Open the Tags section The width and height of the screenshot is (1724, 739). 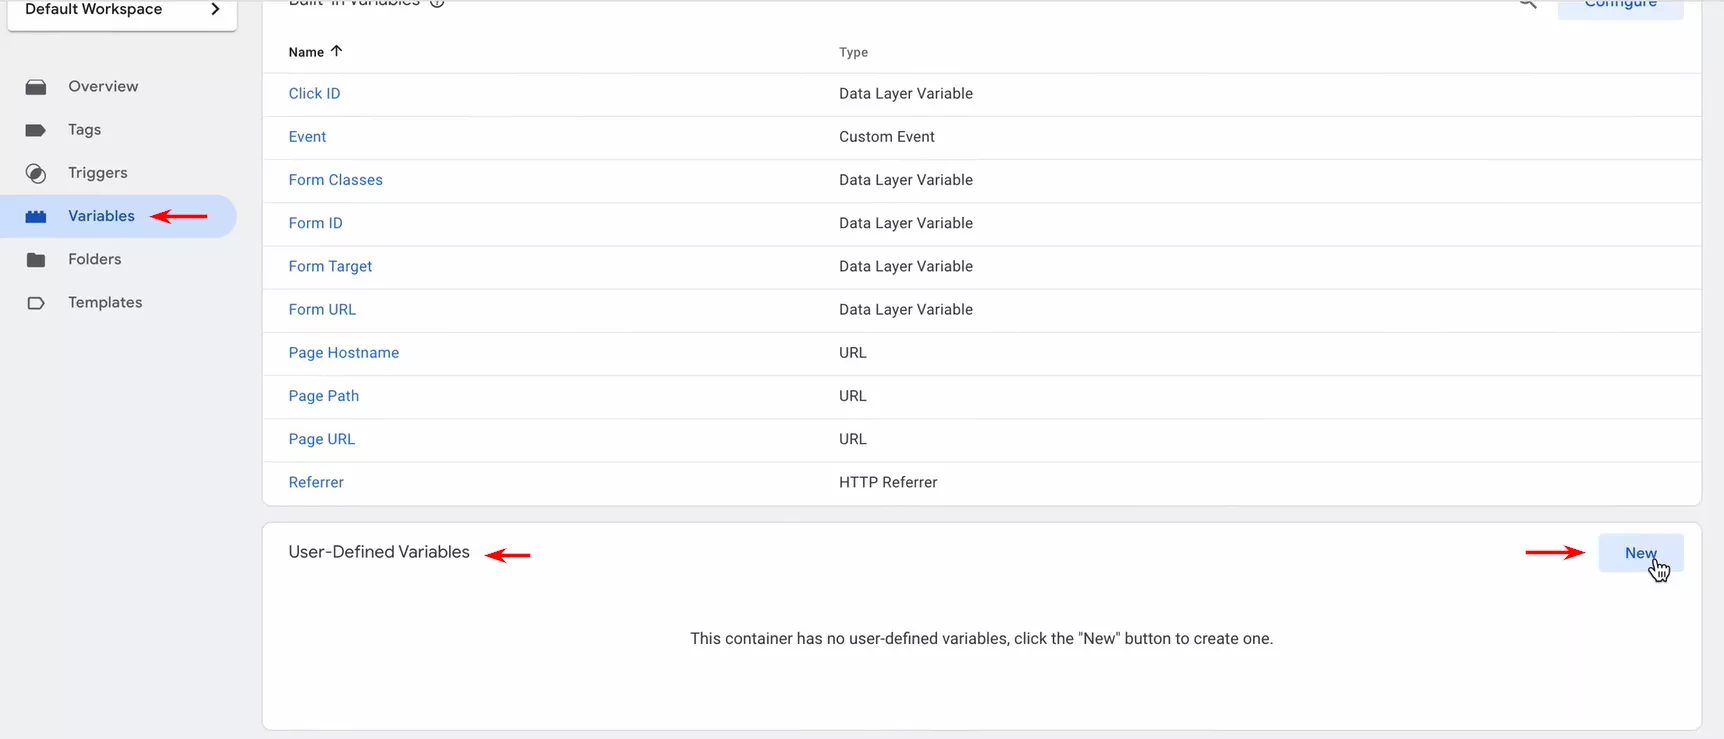click(x=85, y=130)
